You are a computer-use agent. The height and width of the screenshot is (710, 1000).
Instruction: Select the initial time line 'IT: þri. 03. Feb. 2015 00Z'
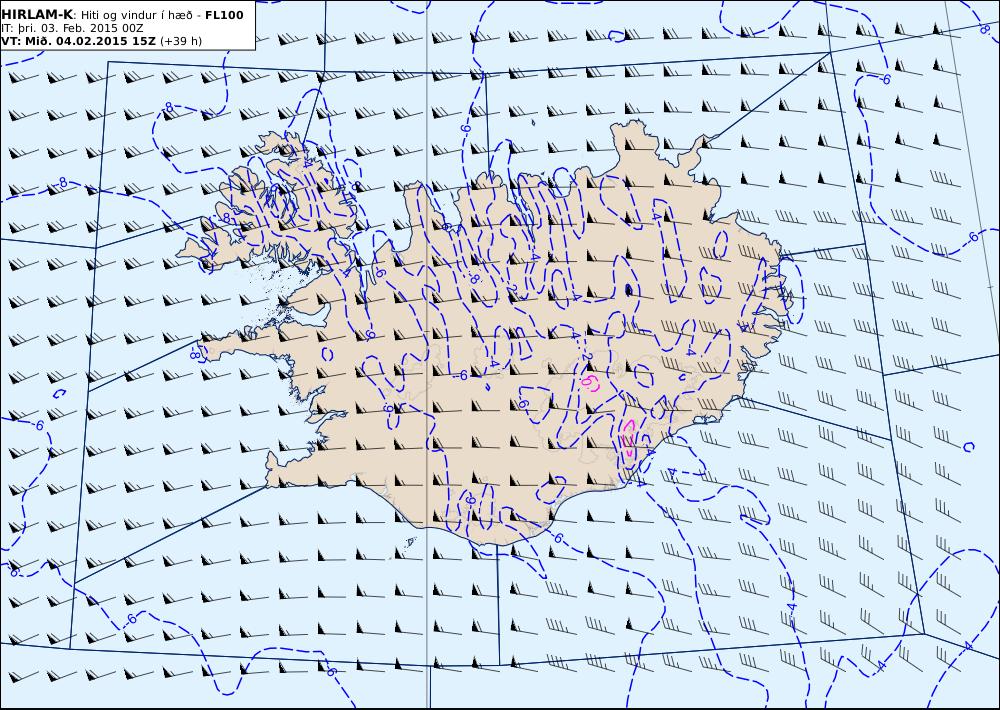(72, 28)
